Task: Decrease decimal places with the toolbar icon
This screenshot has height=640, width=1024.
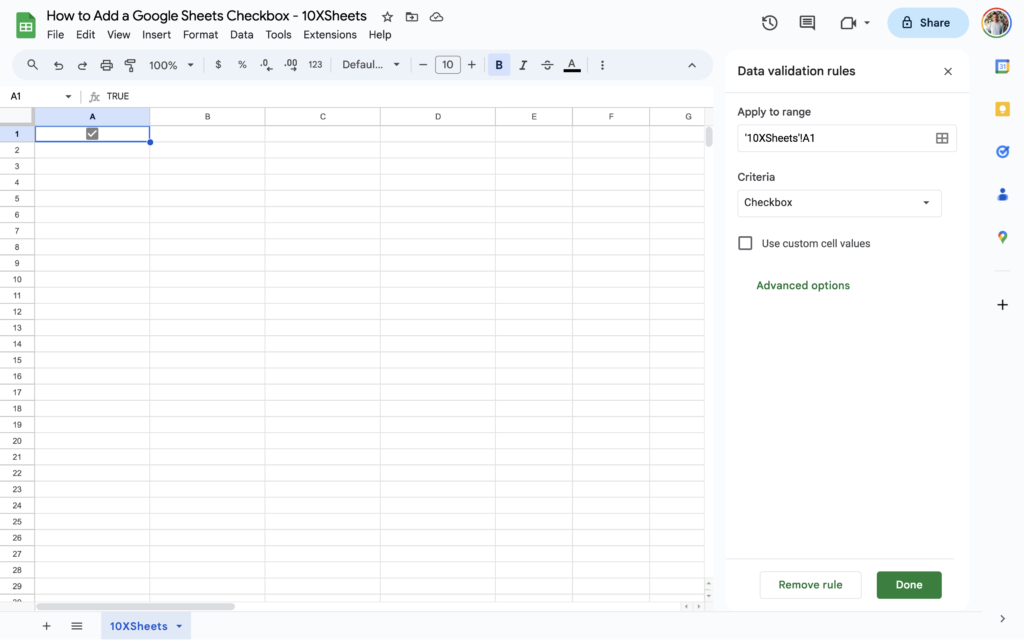Action: tap(265, 64)
